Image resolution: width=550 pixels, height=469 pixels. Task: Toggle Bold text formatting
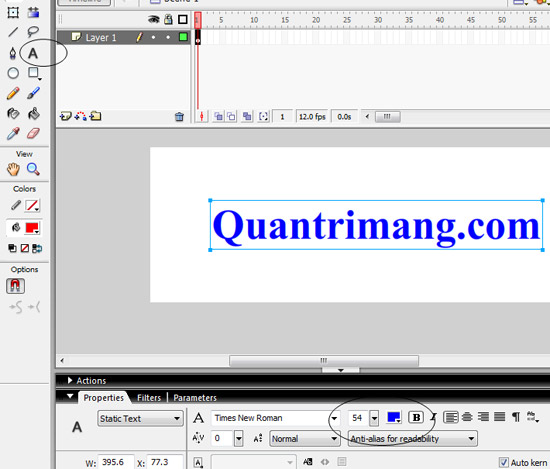[x=416, y=417]
